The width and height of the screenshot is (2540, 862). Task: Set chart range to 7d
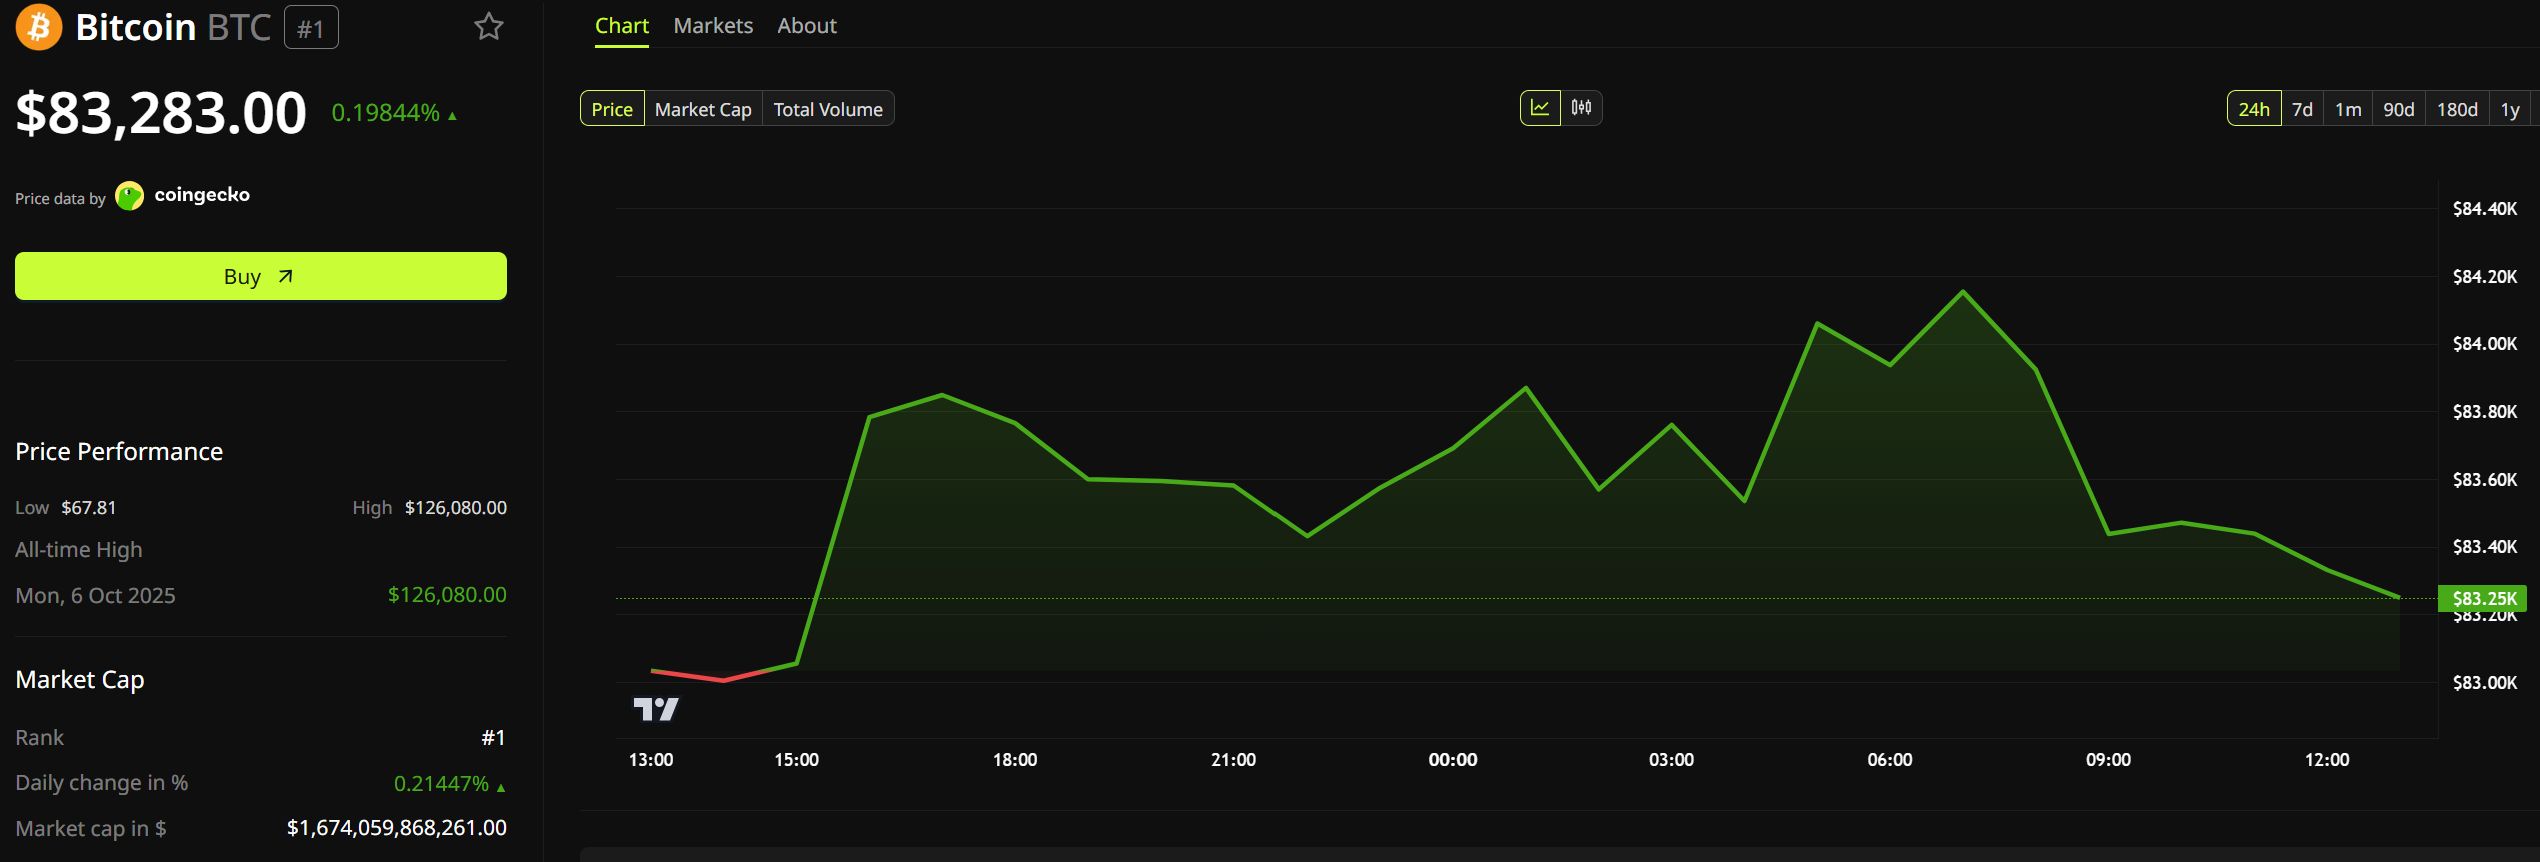(2302, 109)
